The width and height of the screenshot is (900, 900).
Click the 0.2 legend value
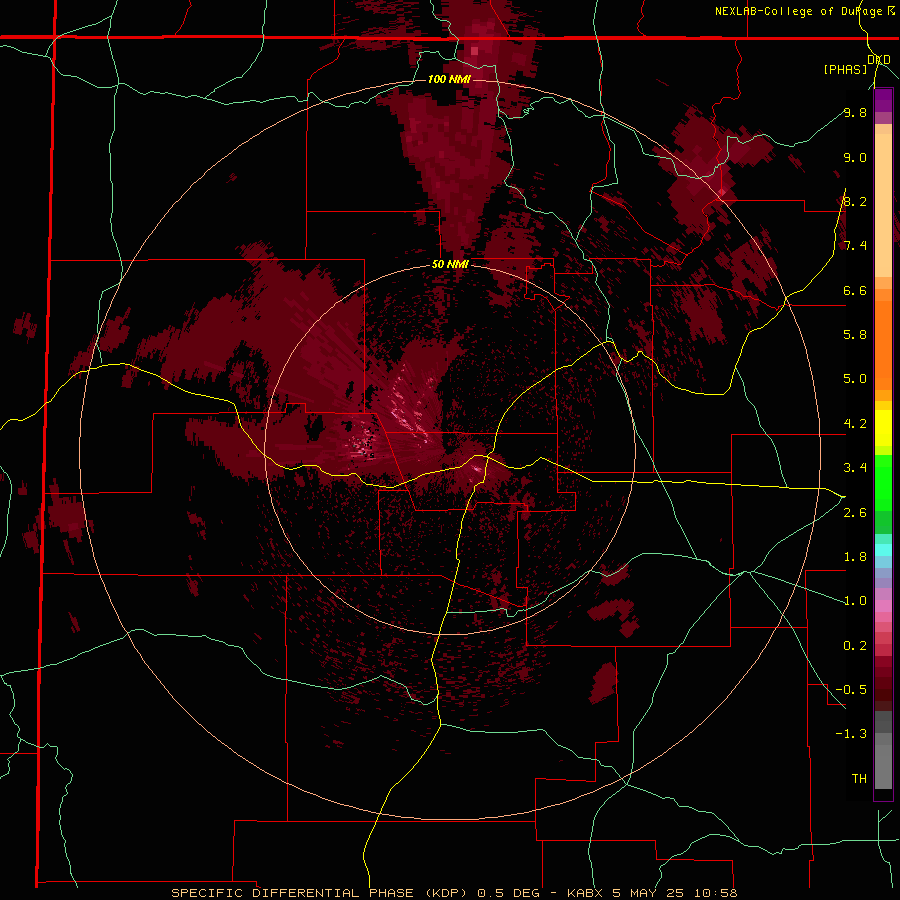point(855,646)
